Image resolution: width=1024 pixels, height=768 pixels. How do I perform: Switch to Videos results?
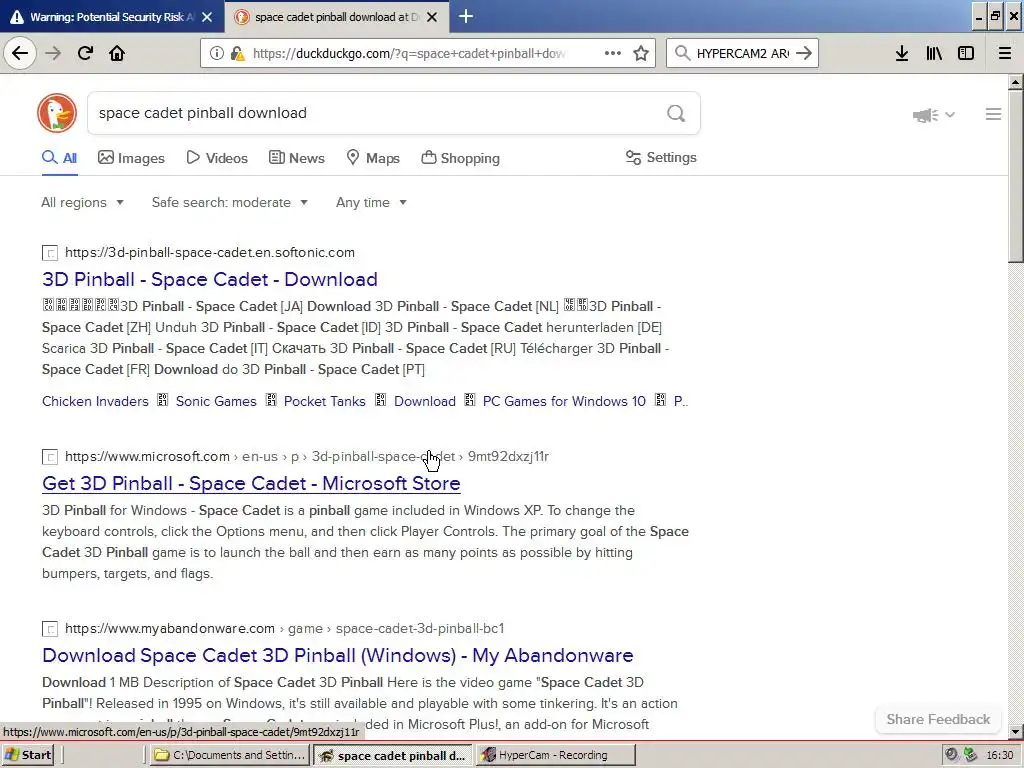pos(217,158)
